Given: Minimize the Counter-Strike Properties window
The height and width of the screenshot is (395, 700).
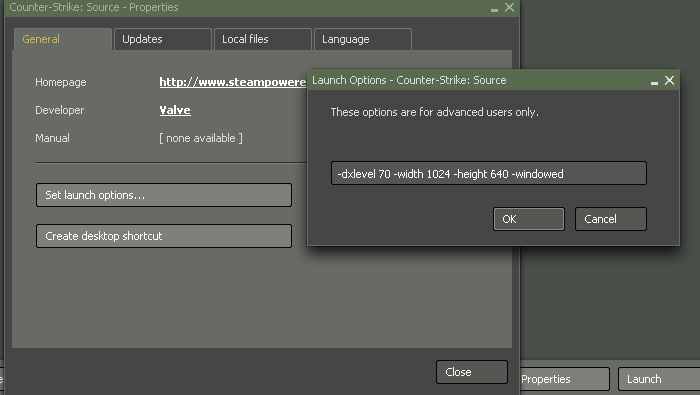Looking at the screenshot, I should click(494, 10).
